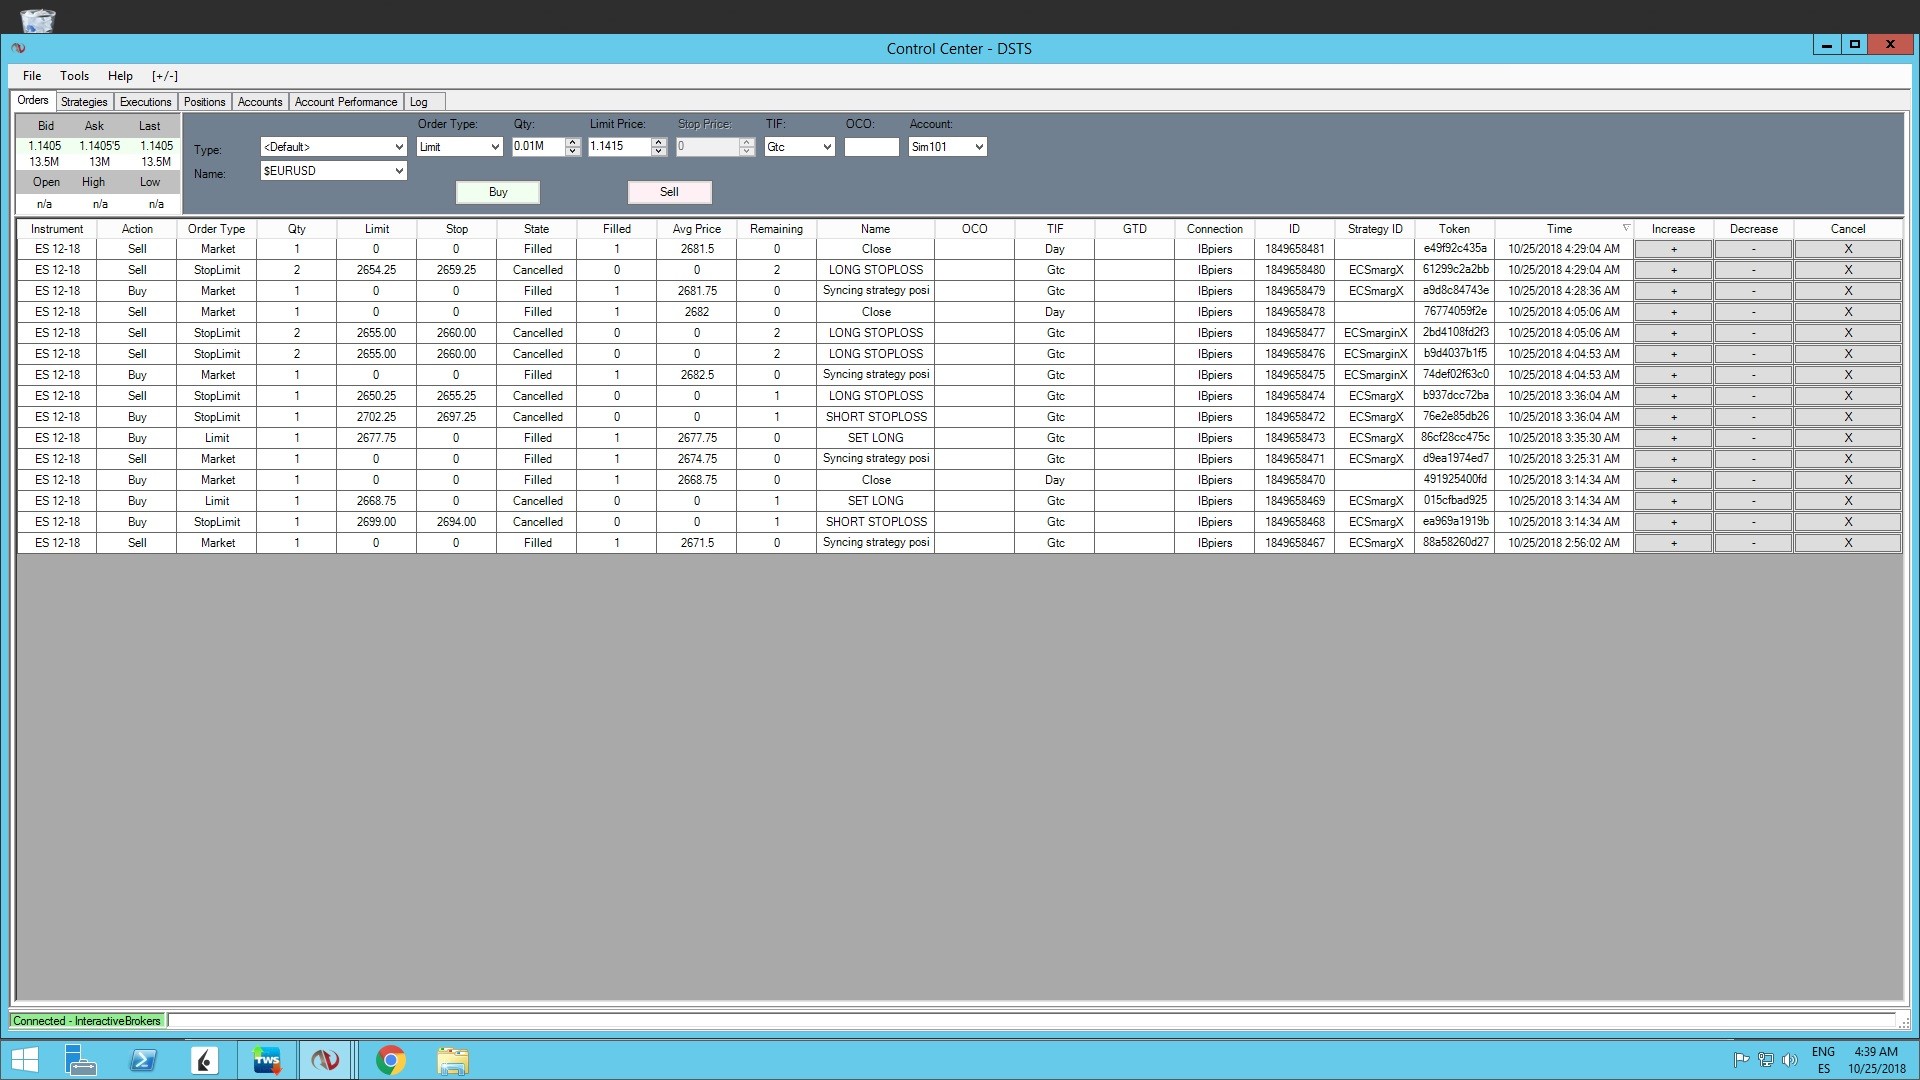Image resolution: width=1920 pixels, height=1080 pixels.
Task: Open the TIF Gtc dropdown
Action: coord(826,147)
